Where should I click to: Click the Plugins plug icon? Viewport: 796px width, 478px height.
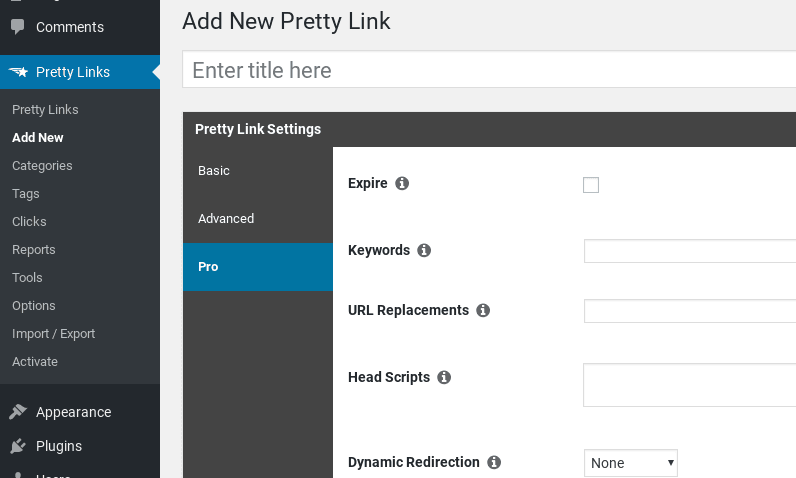coord(18,446)
